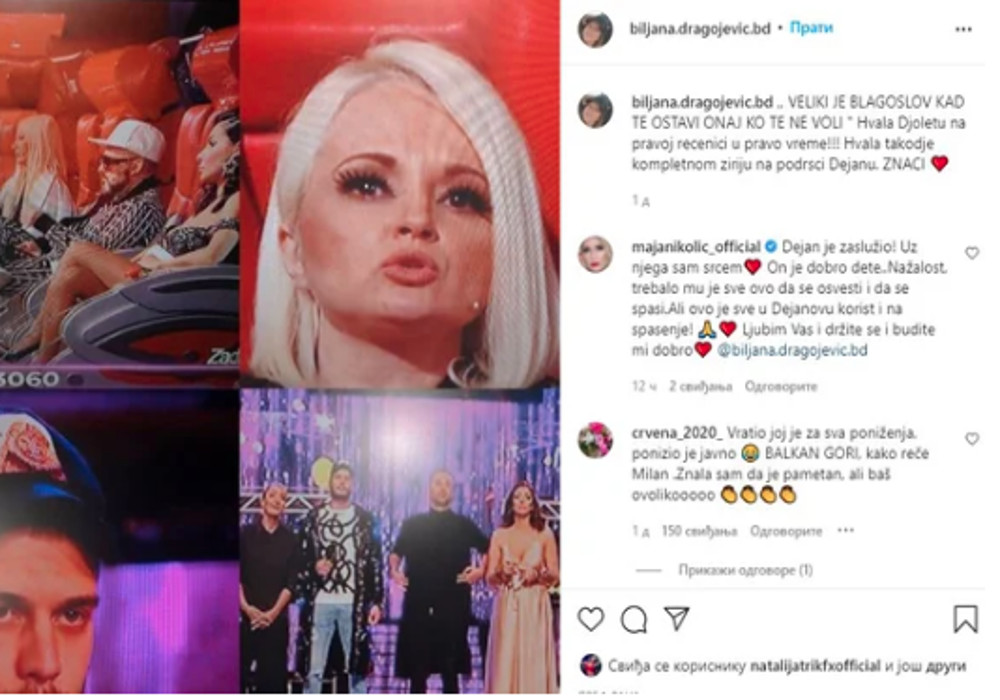This screenshot has width=1000, height=700.
Task: Like the post with the heart icon
Action: (591, 618)
